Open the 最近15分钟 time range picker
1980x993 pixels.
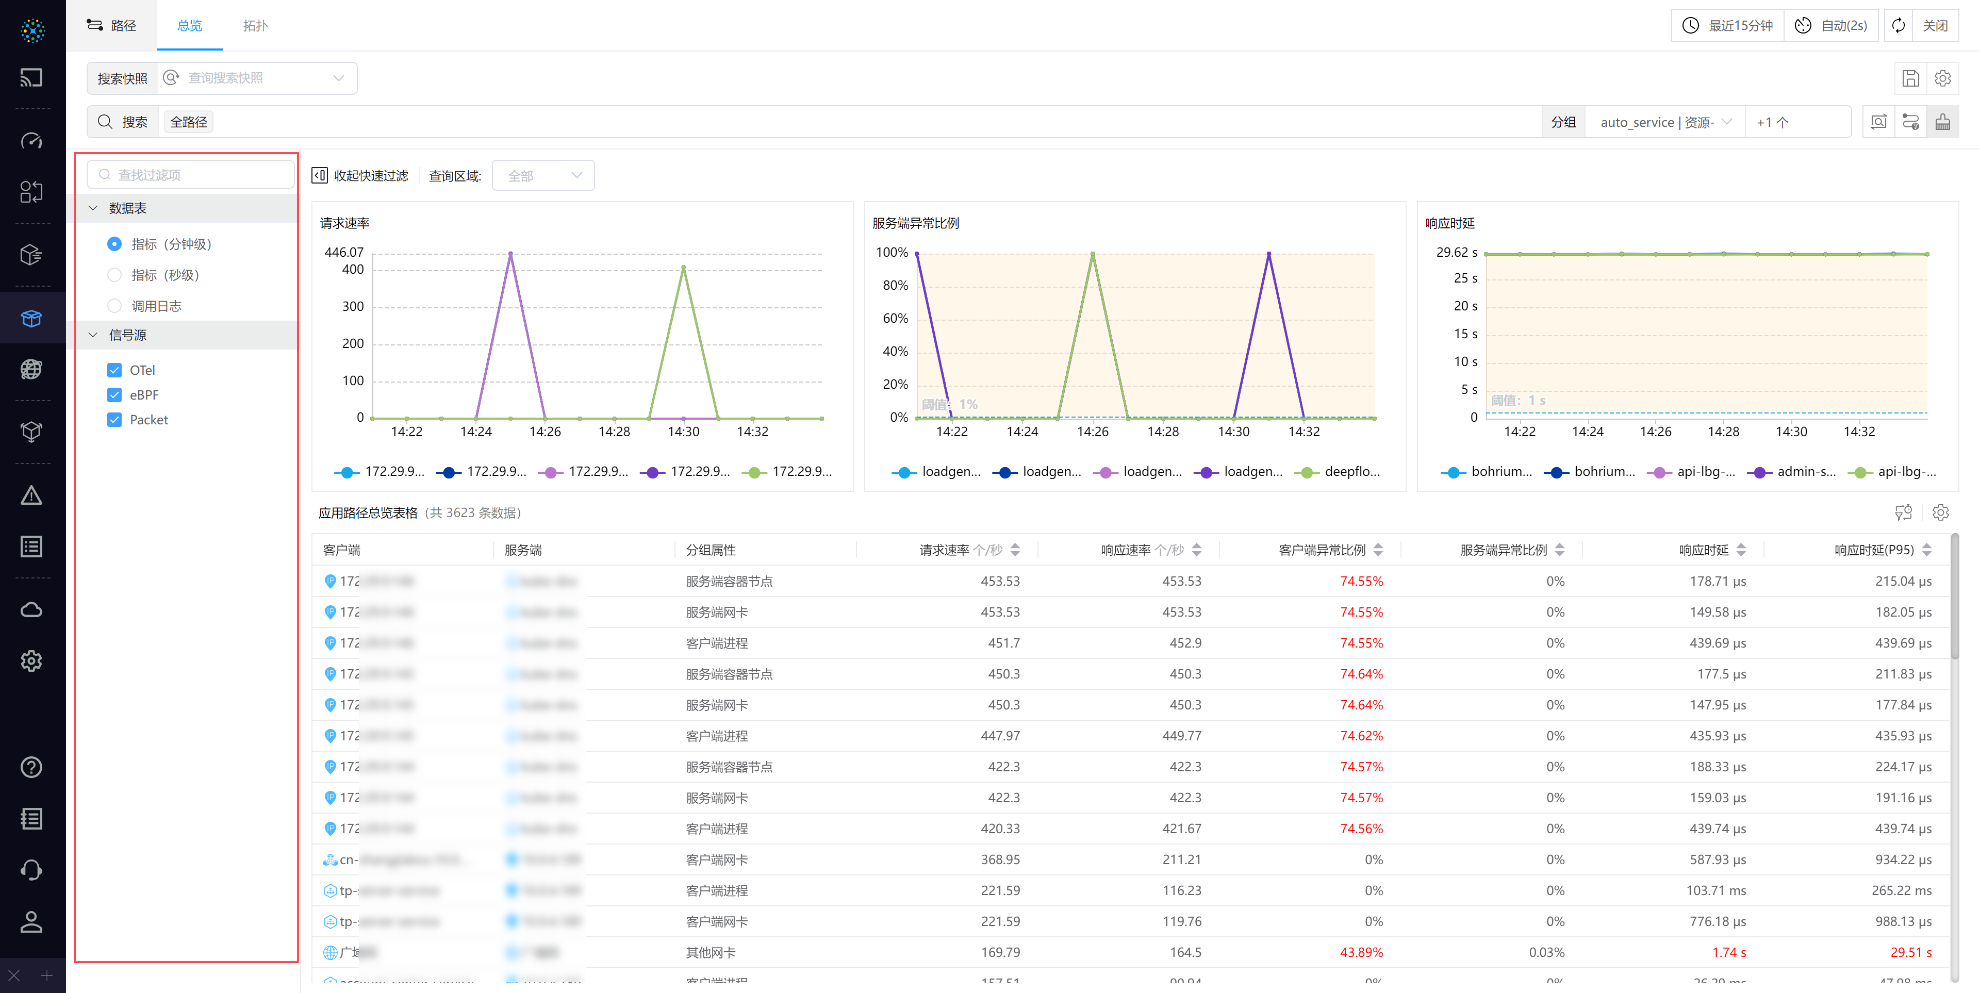[1727, 26]
